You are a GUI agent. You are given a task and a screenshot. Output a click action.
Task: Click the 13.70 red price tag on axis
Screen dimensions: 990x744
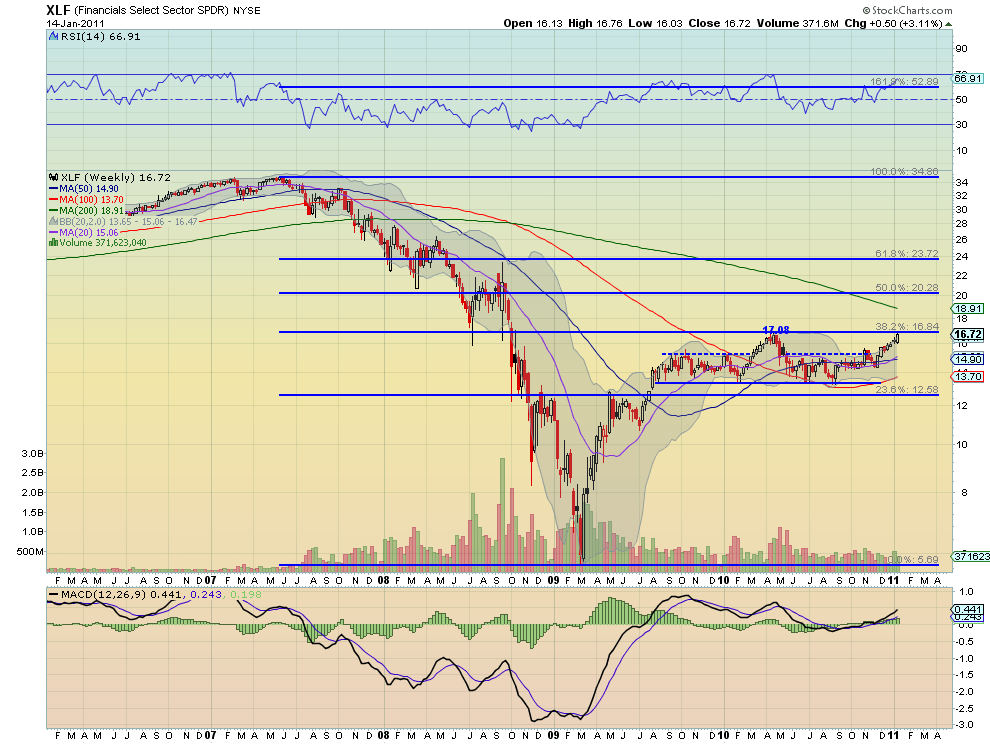[968, 376]
